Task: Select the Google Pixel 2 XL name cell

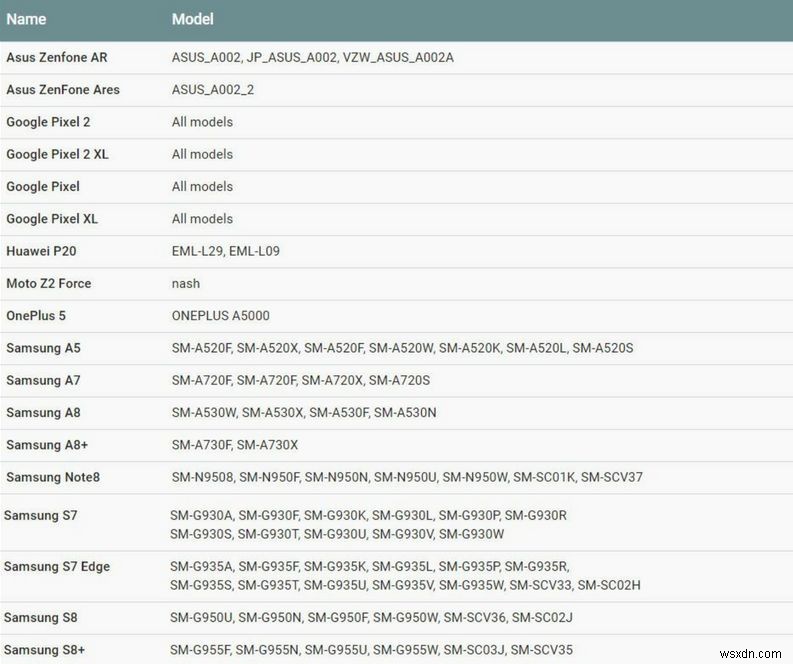Action: click(x=57, y=155)
